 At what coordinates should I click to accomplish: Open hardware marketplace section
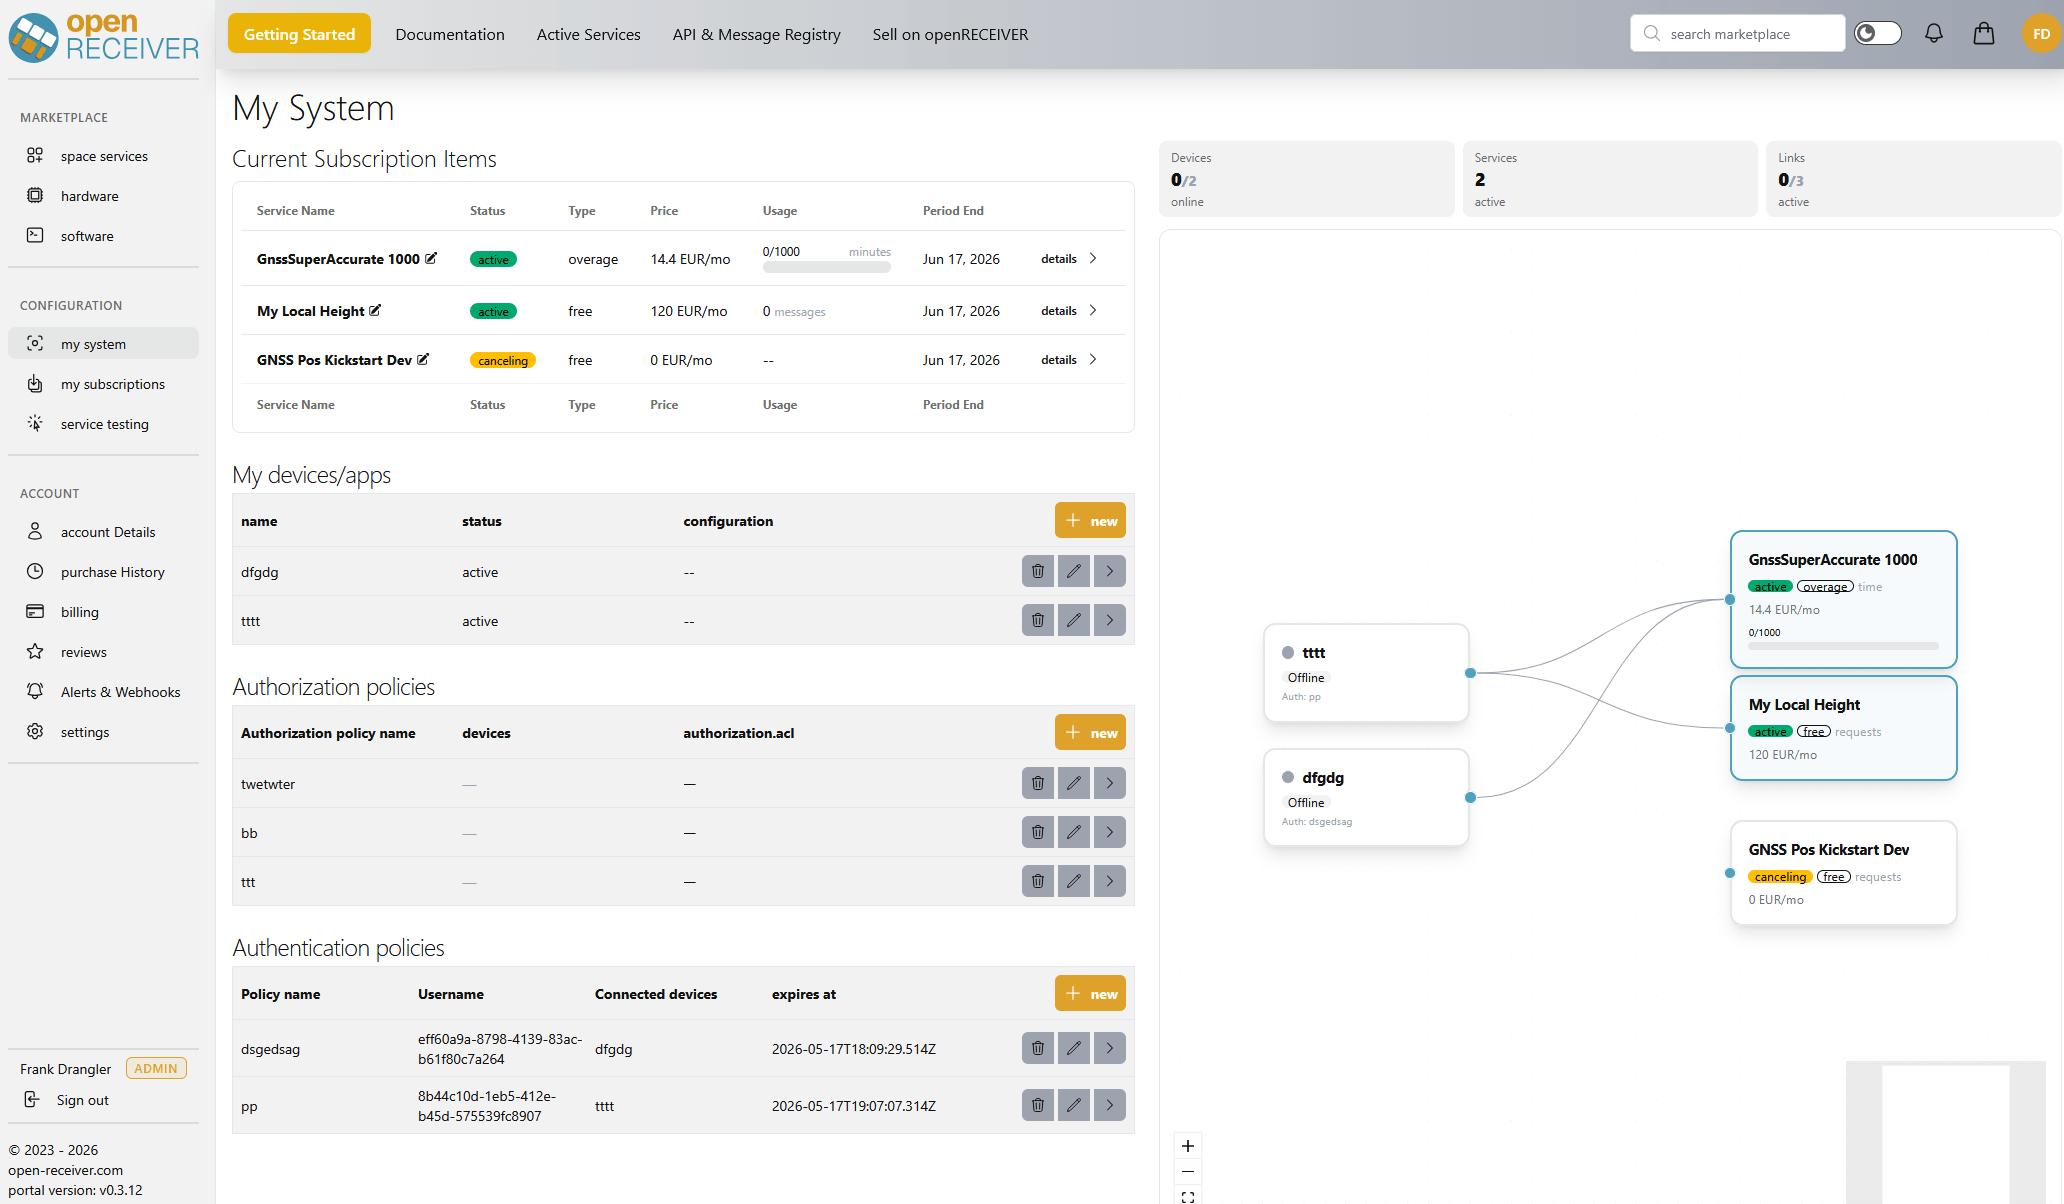103,196
